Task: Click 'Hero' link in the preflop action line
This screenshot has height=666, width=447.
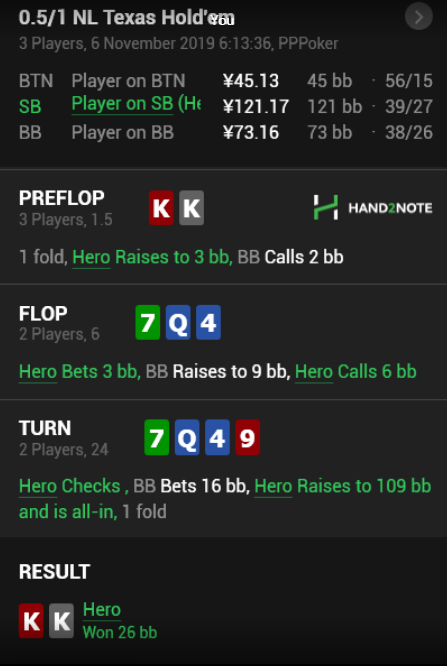Action: 91,257
